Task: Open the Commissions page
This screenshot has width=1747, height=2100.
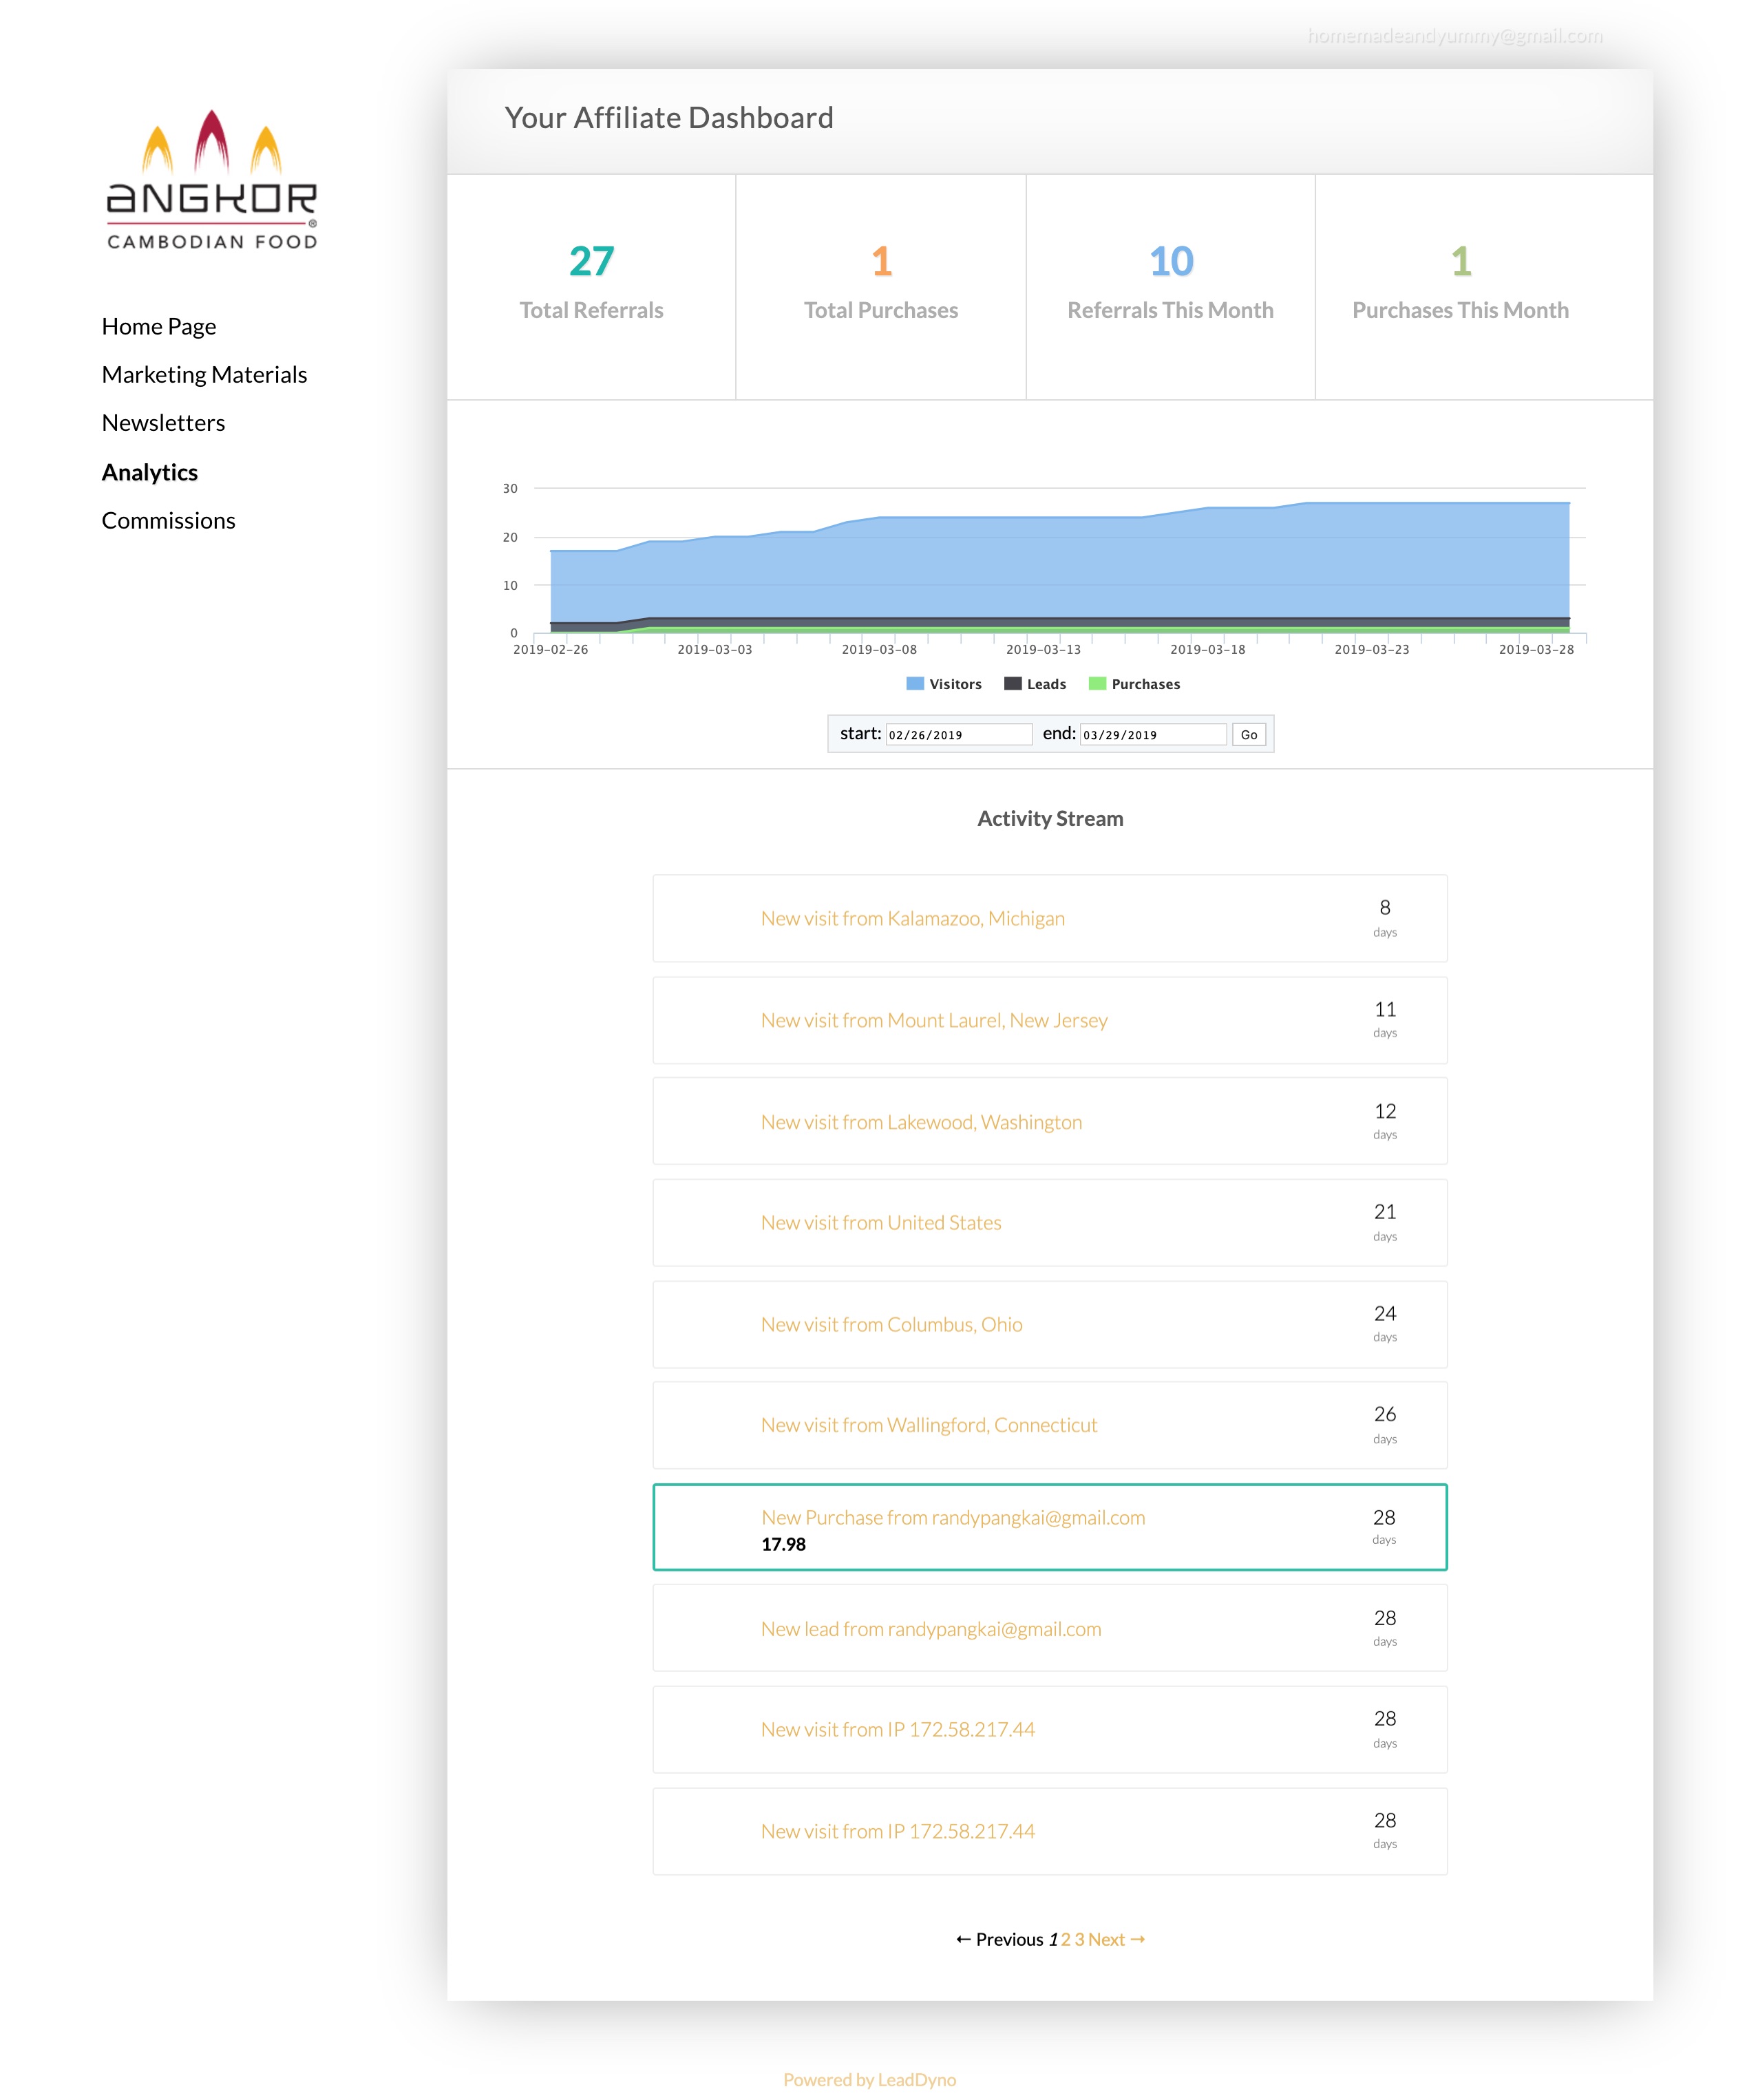Action: [168, 521]
